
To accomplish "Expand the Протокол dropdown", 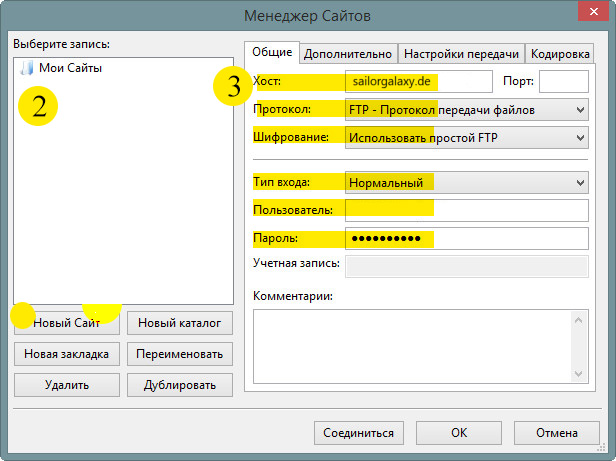I will coord(465,109).
